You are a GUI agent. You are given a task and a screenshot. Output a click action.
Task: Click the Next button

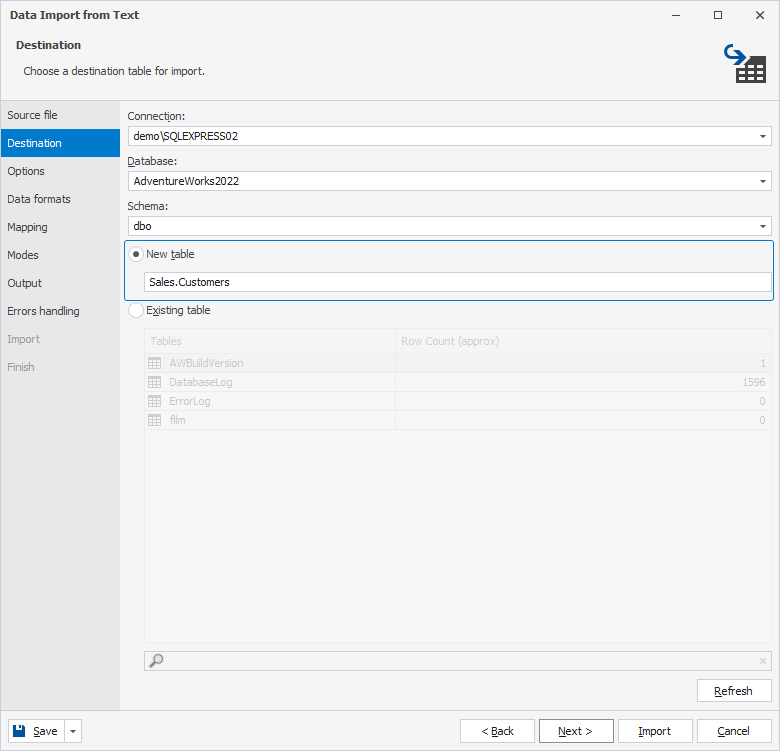(576, 731)
